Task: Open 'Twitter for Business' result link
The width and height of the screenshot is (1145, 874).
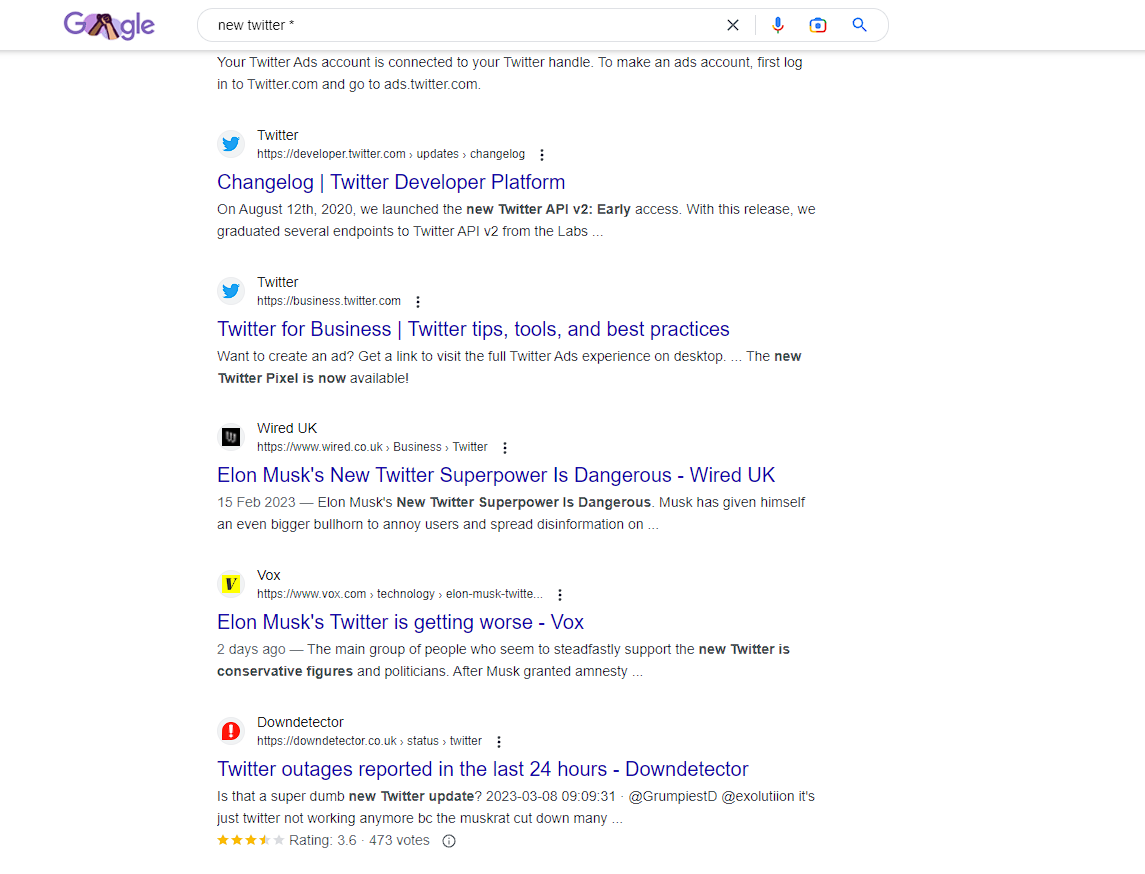Action: pos(473,329)
